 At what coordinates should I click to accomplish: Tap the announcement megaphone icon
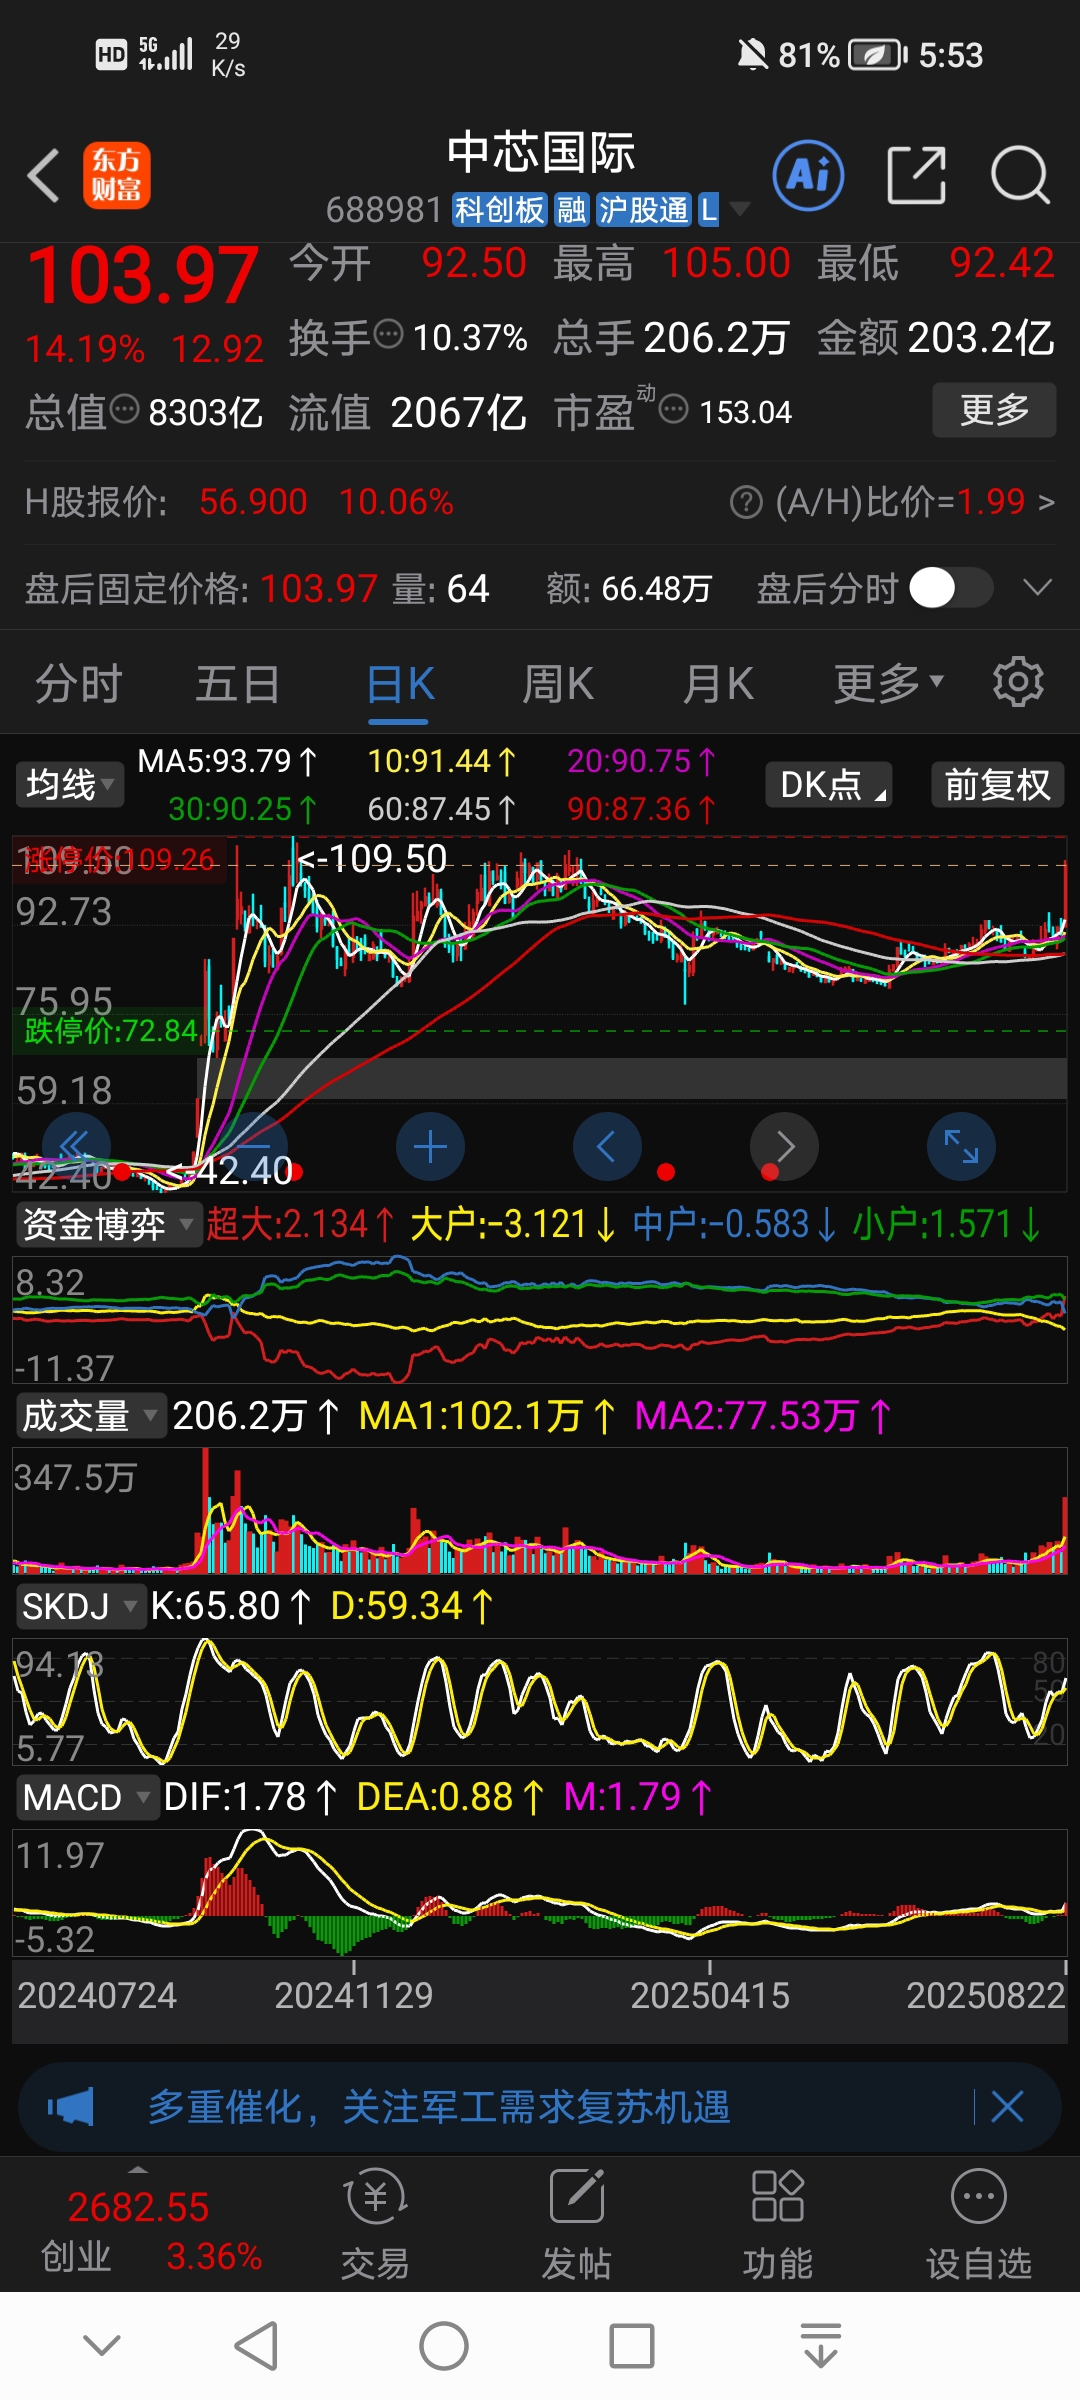click(x=72, y=2107)
